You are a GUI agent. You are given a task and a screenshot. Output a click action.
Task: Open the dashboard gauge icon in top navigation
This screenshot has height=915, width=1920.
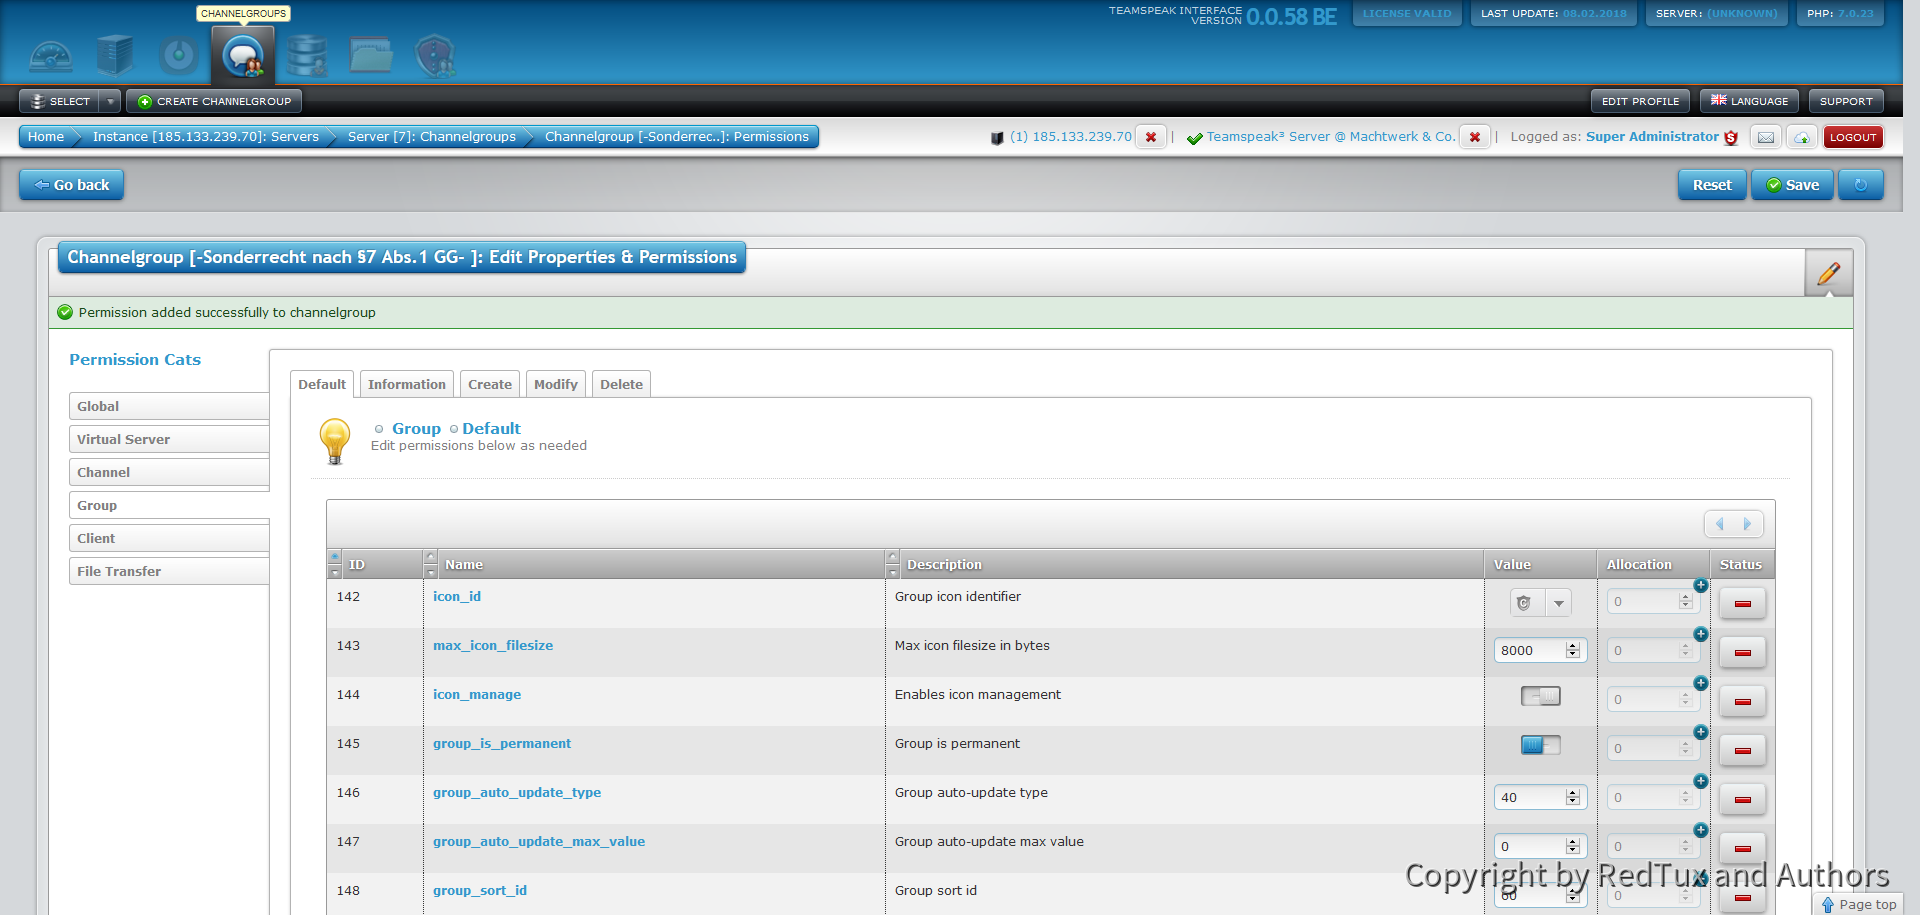coord(51,56)
